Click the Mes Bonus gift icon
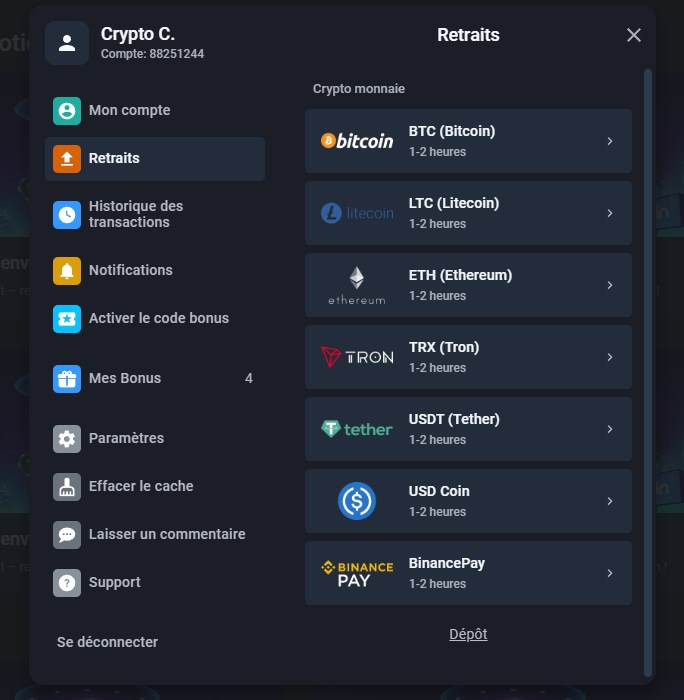The image size is (684, 700). point(67,379)
